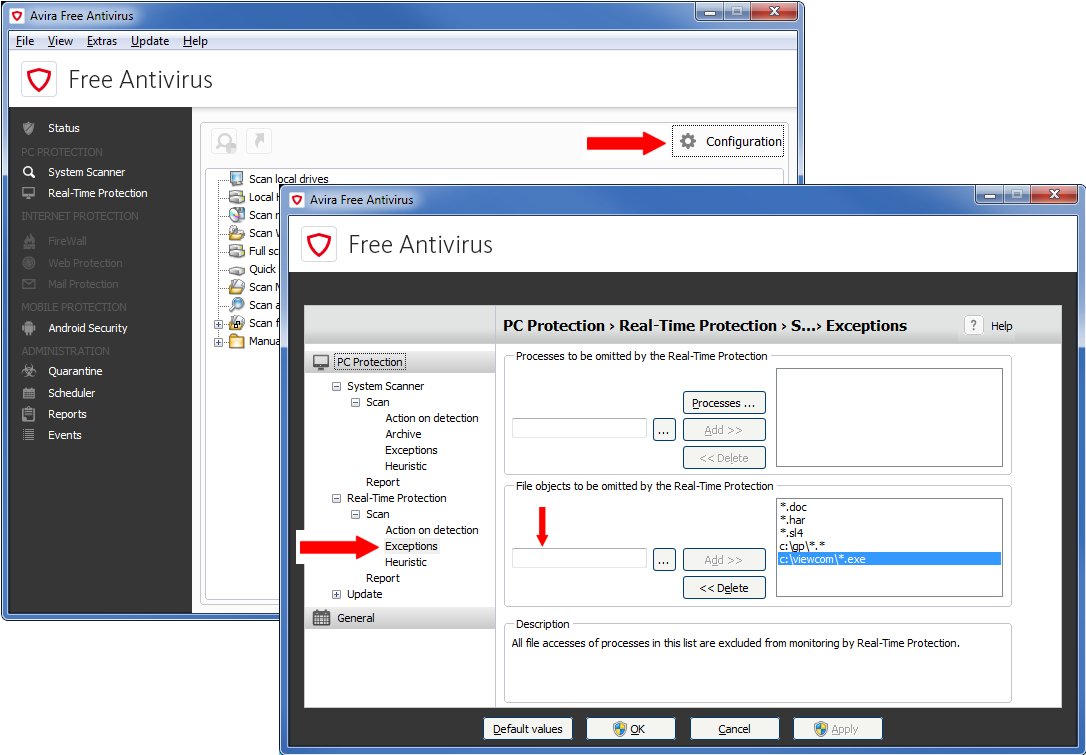Collapse the Scan node under System Scanner
The width and height of the screenshot is (1086, 755).
pos(355,402)
